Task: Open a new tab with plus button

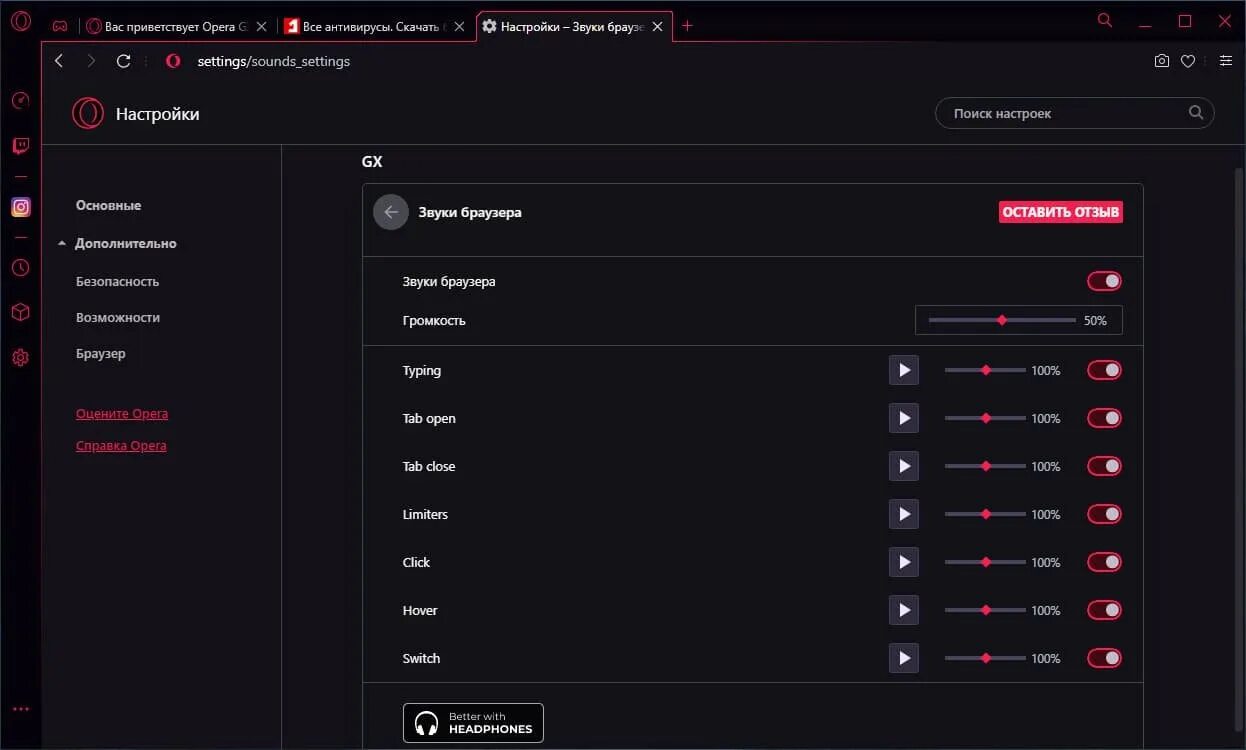Action: (687, 26)
